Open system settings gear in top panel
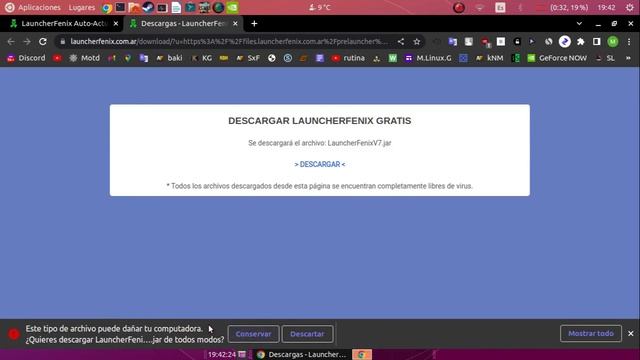 click(630, 7)
